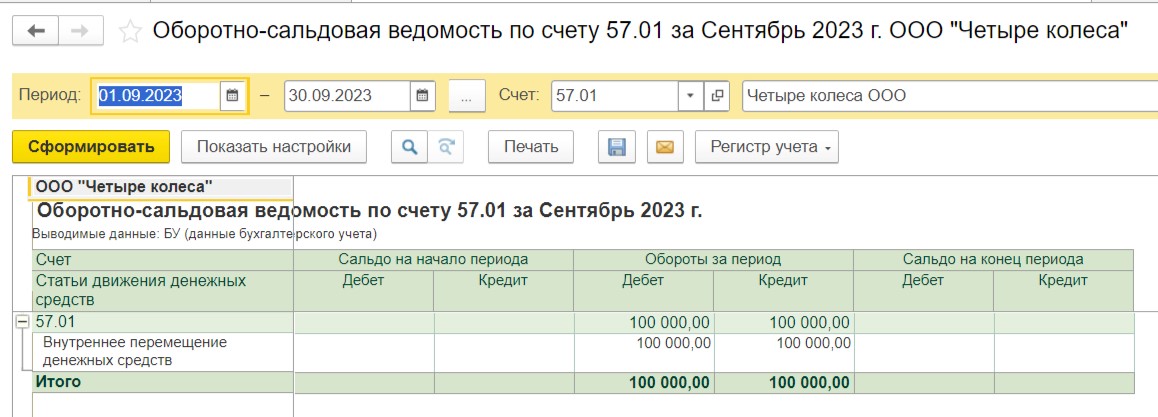
Task: Click Показать настройки button
Action: pyautogui.click(x=274, y=146)
